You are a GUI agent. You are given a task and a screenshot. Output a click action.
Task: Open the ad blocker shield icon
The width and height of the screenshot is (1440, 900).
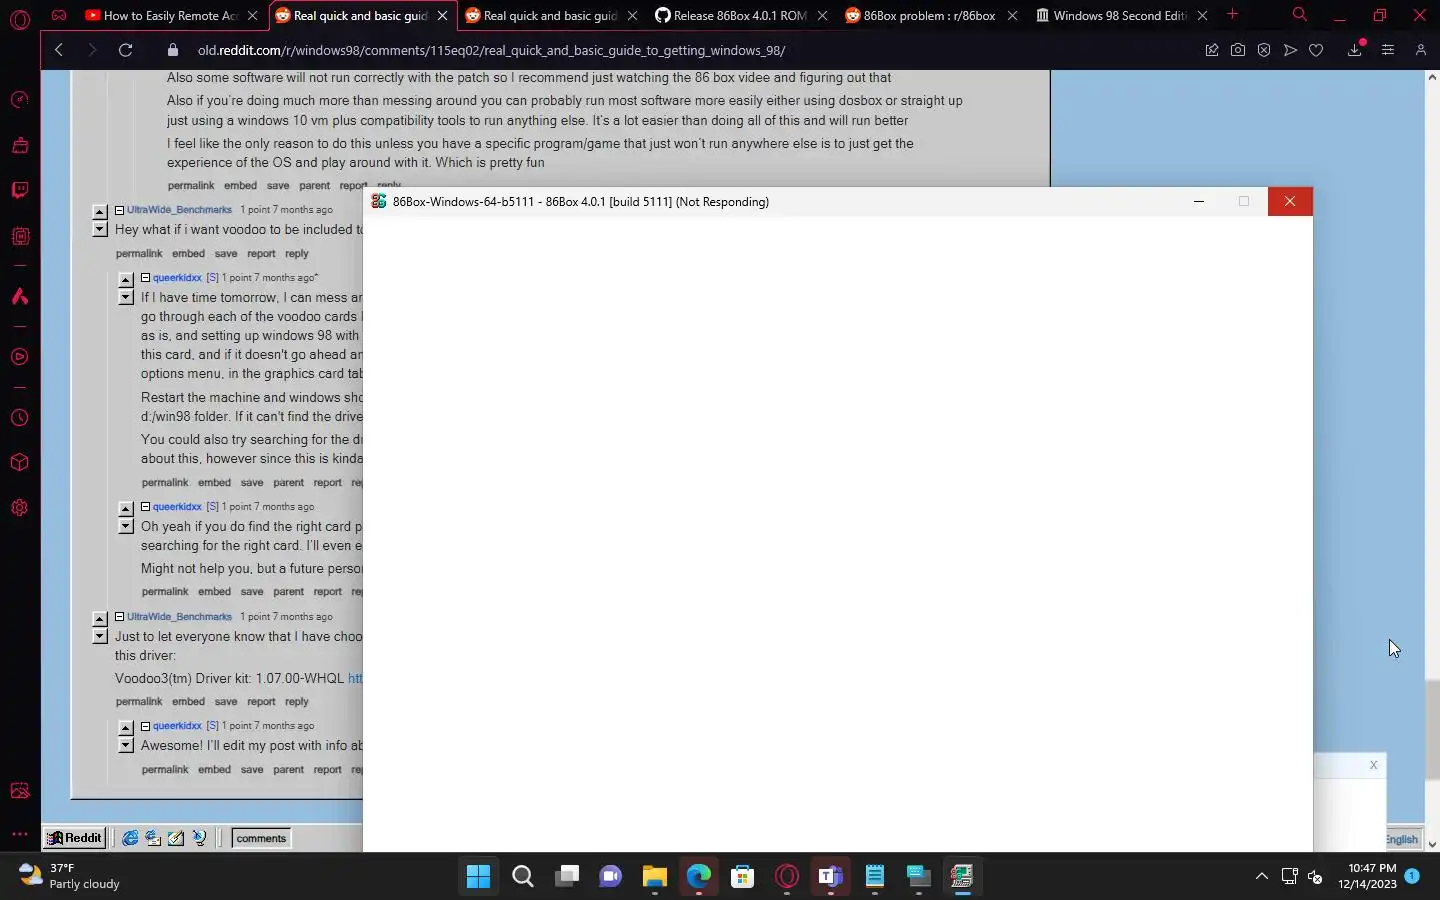pos(1264,50)
